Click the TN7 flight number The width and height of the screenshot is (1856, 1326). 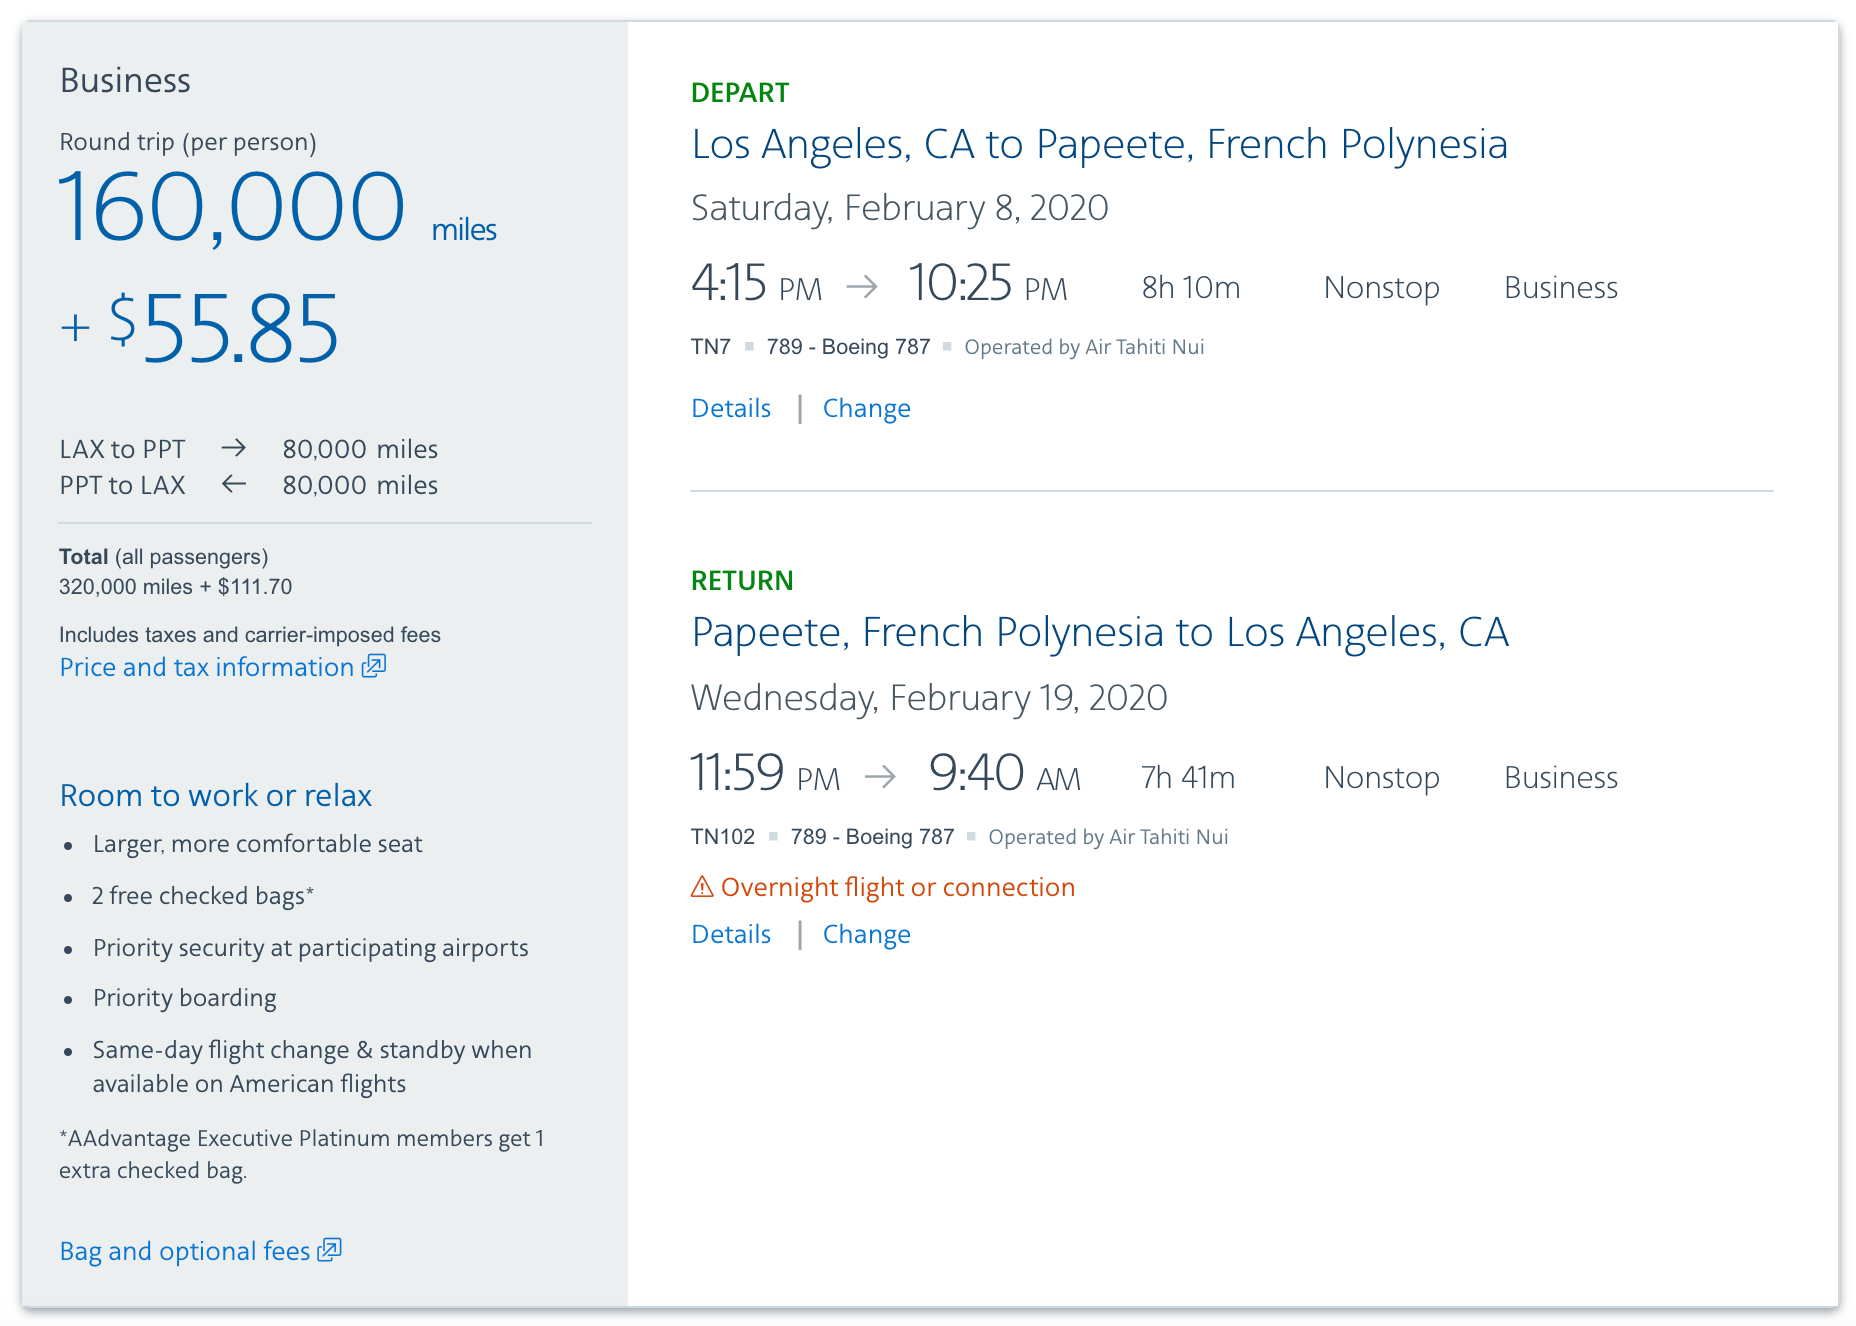point(710,347)
